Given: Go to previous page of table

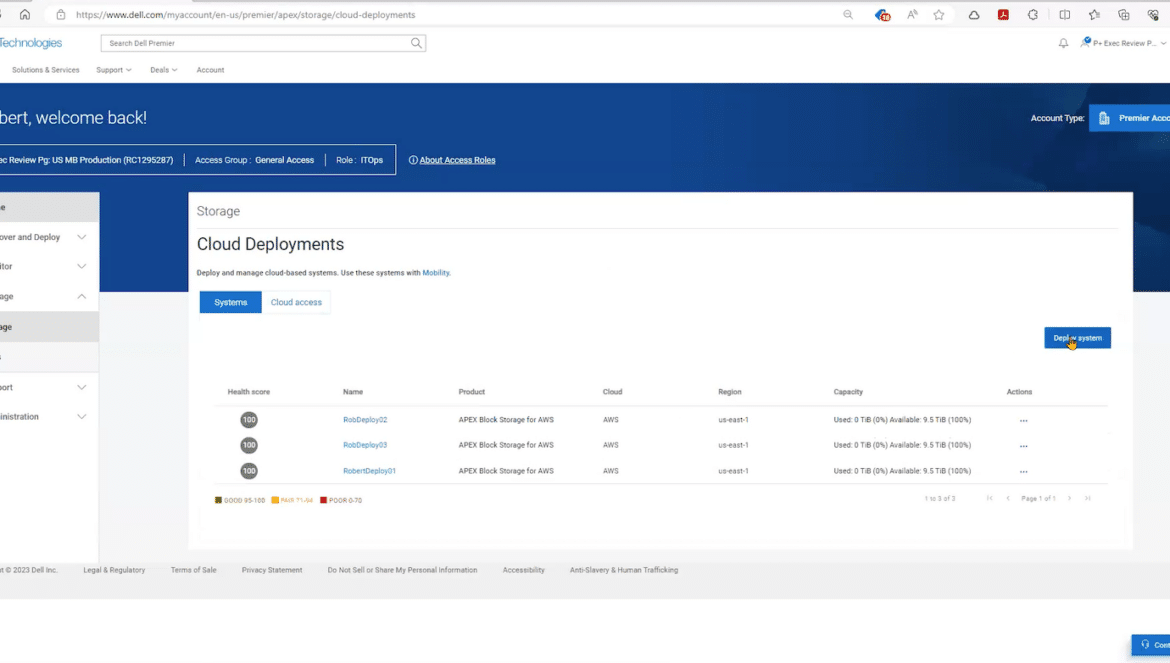Looking at the screenshot, I should click(1008, 498).
